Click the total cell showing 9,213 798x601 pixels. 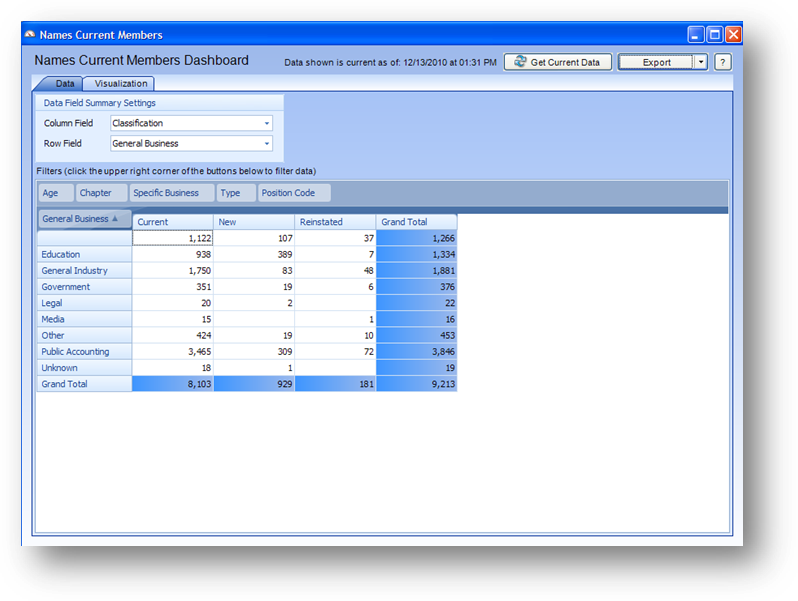pyautogui.click(x=416, y=384)
